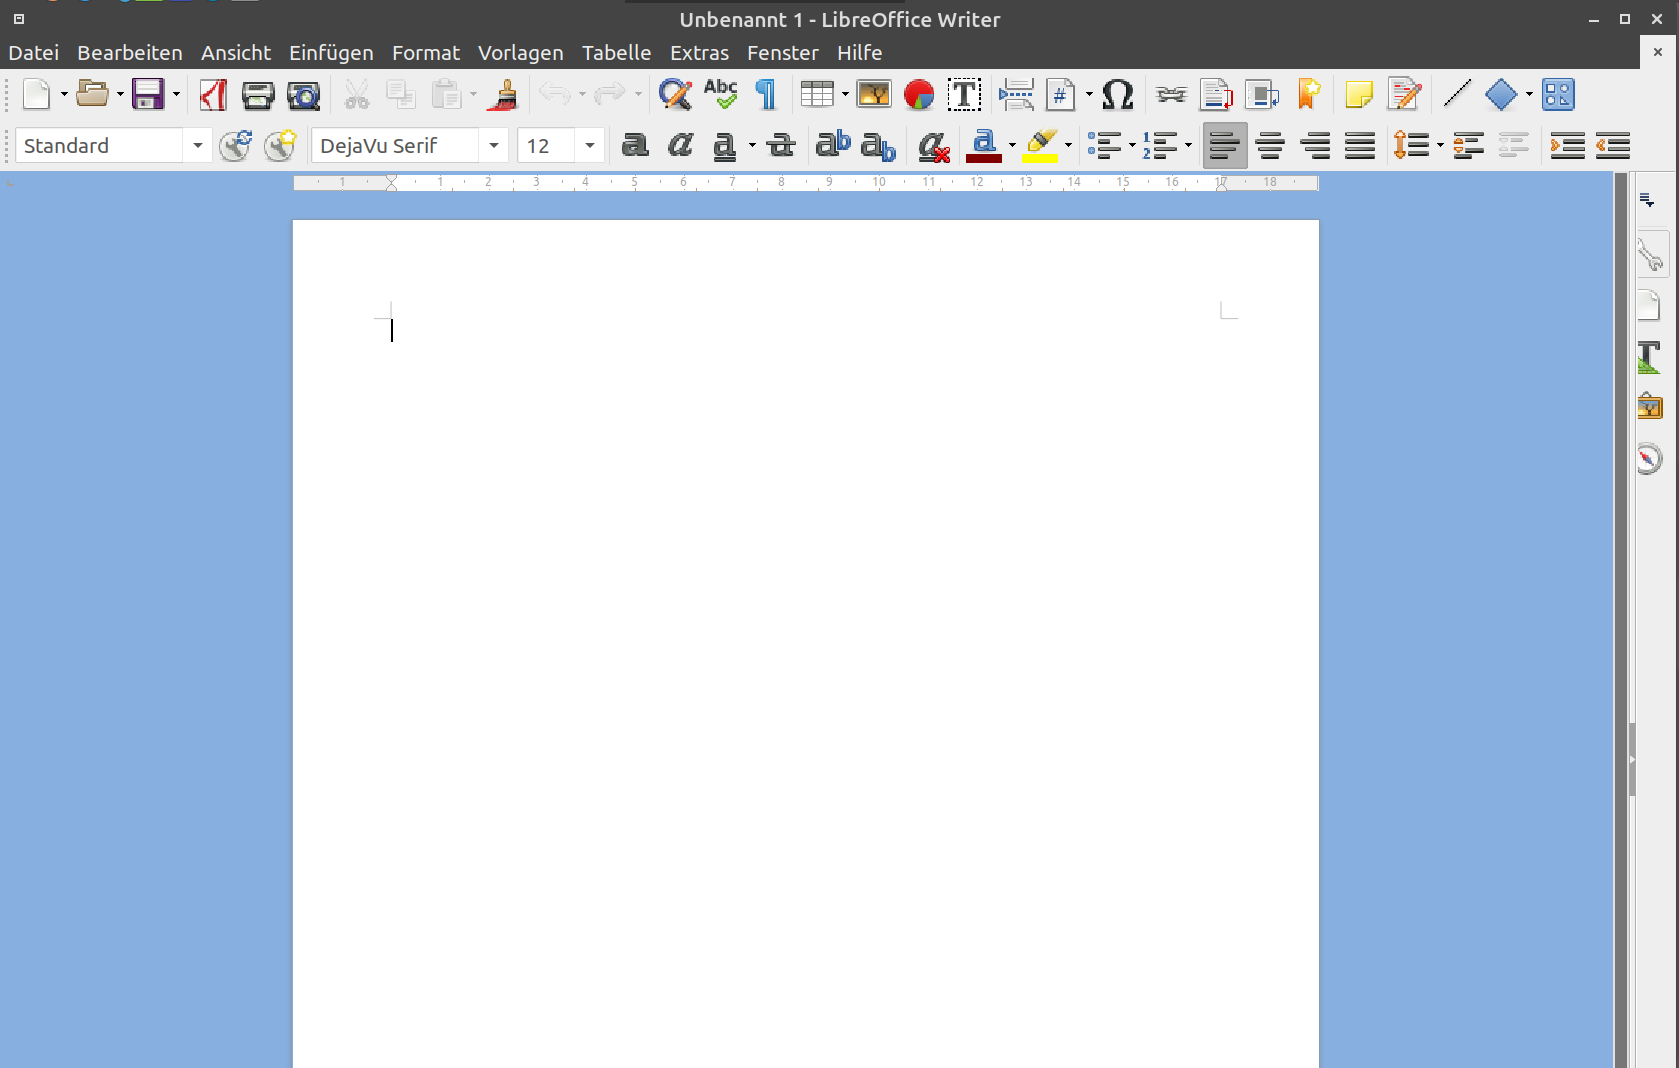Export the document directly as PDF
This screenshot has width=1679, height=1068.
point(212,95)
